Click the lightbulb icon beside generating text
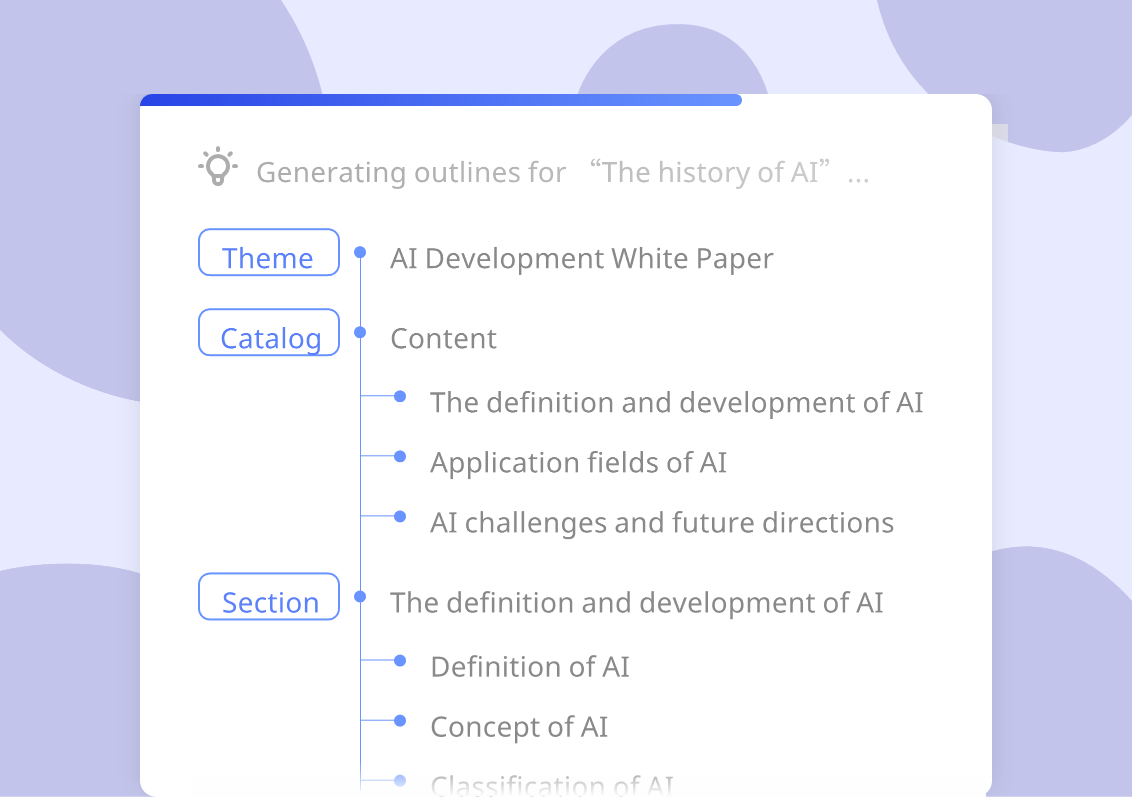Screen dimensions: 1132x797 [218, 167]
